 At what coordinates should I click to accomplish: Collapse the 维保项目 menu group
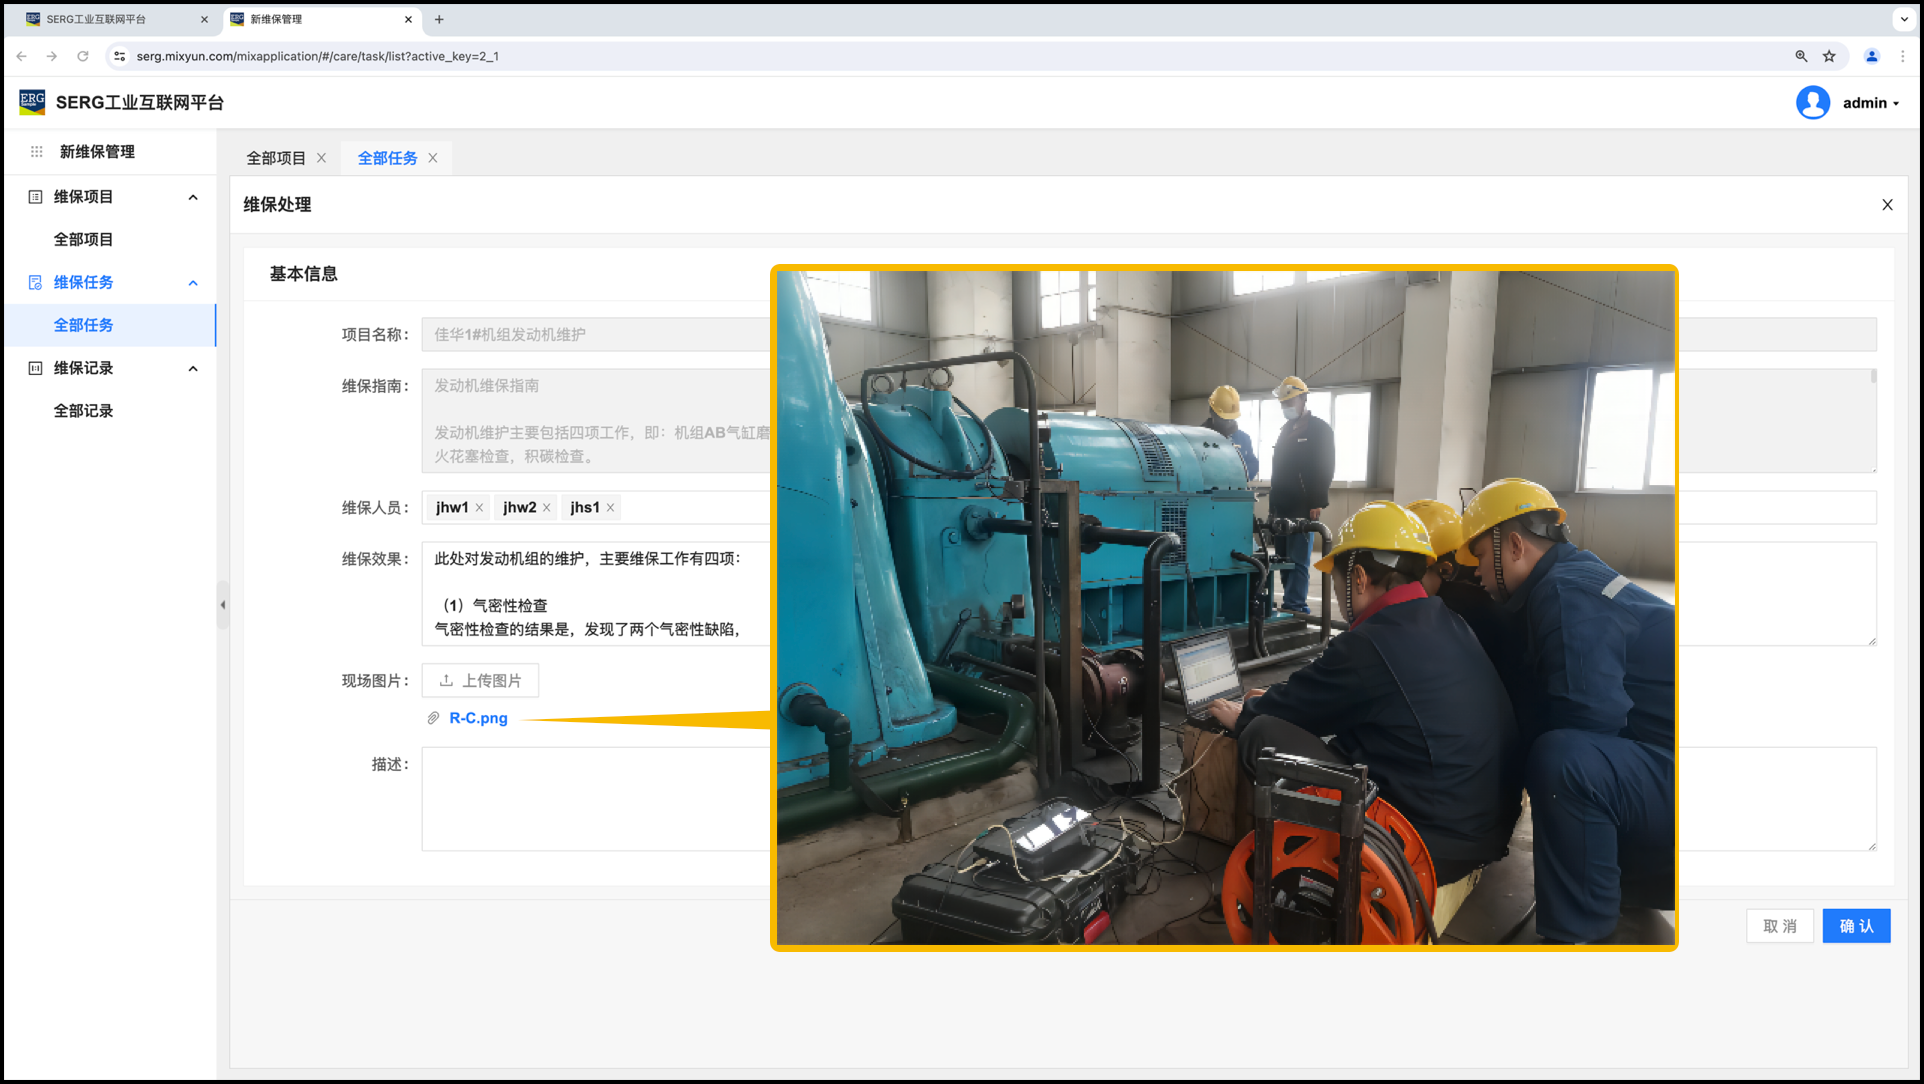click(193, 197)
